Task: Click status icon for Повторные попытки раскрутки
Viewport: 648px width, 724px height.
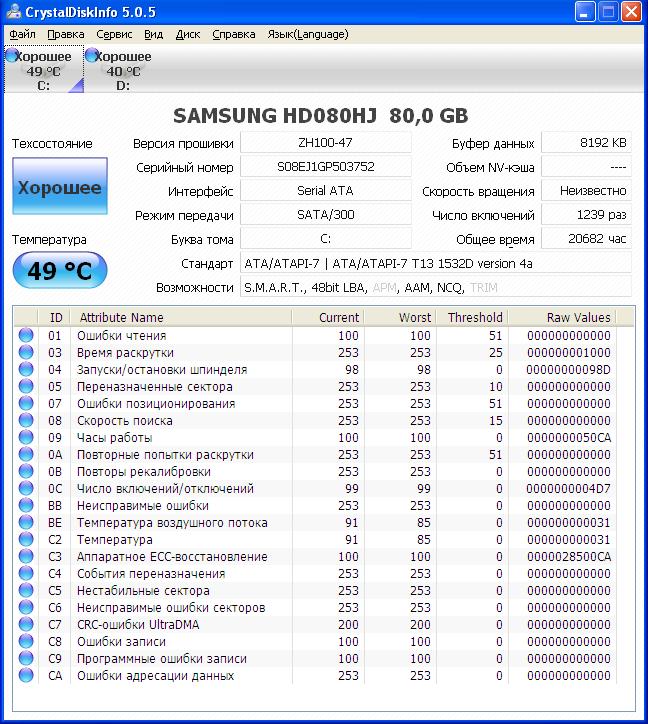Action: pyautogui.click(x=26, y=454)
